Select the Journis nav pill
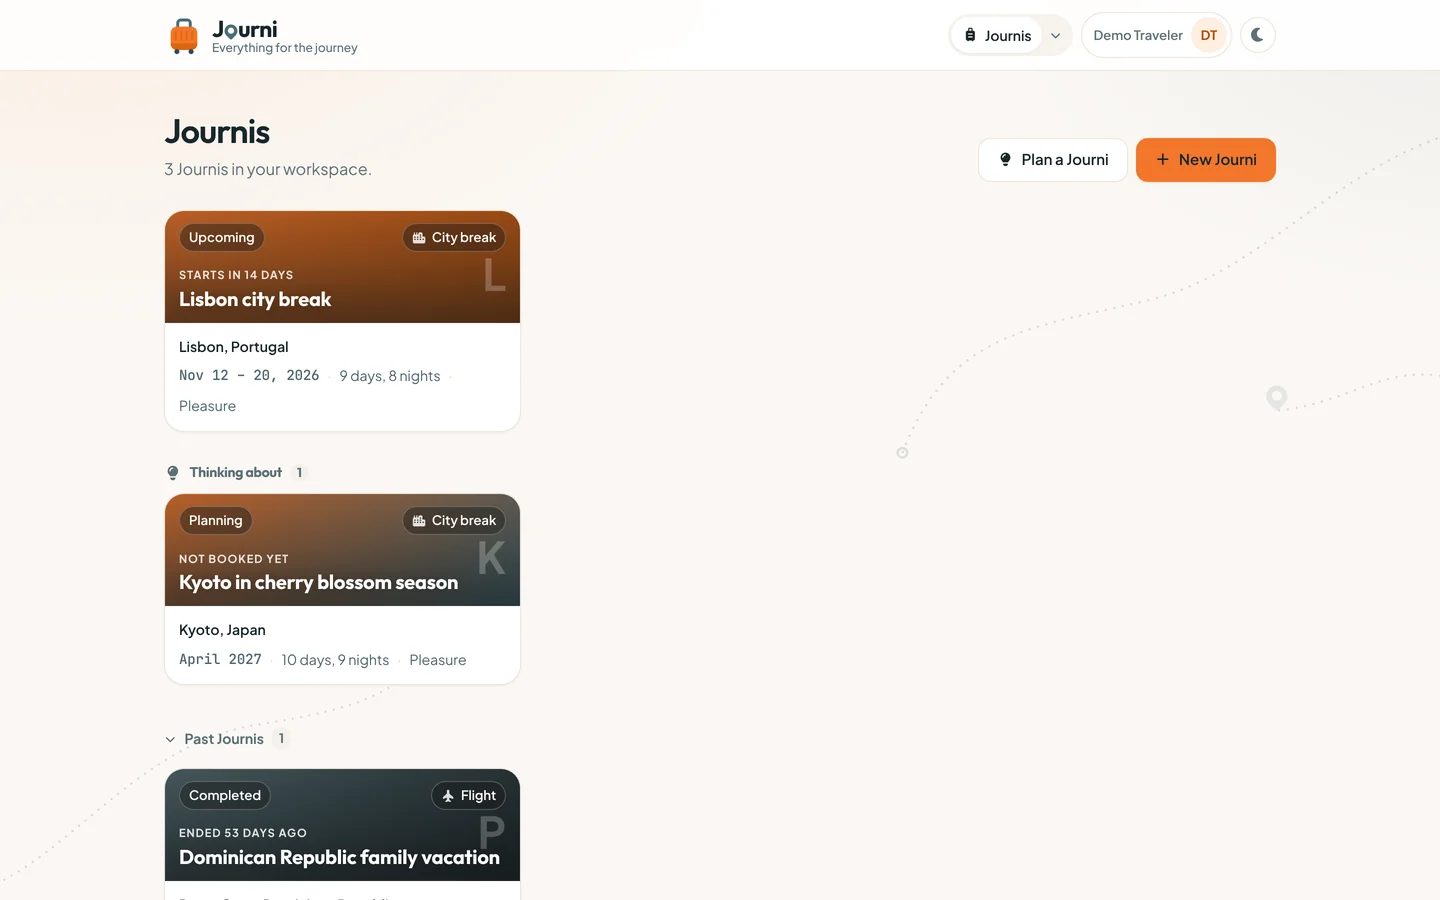The width and height of the screenshot is (1440, 900). point(997,36)
